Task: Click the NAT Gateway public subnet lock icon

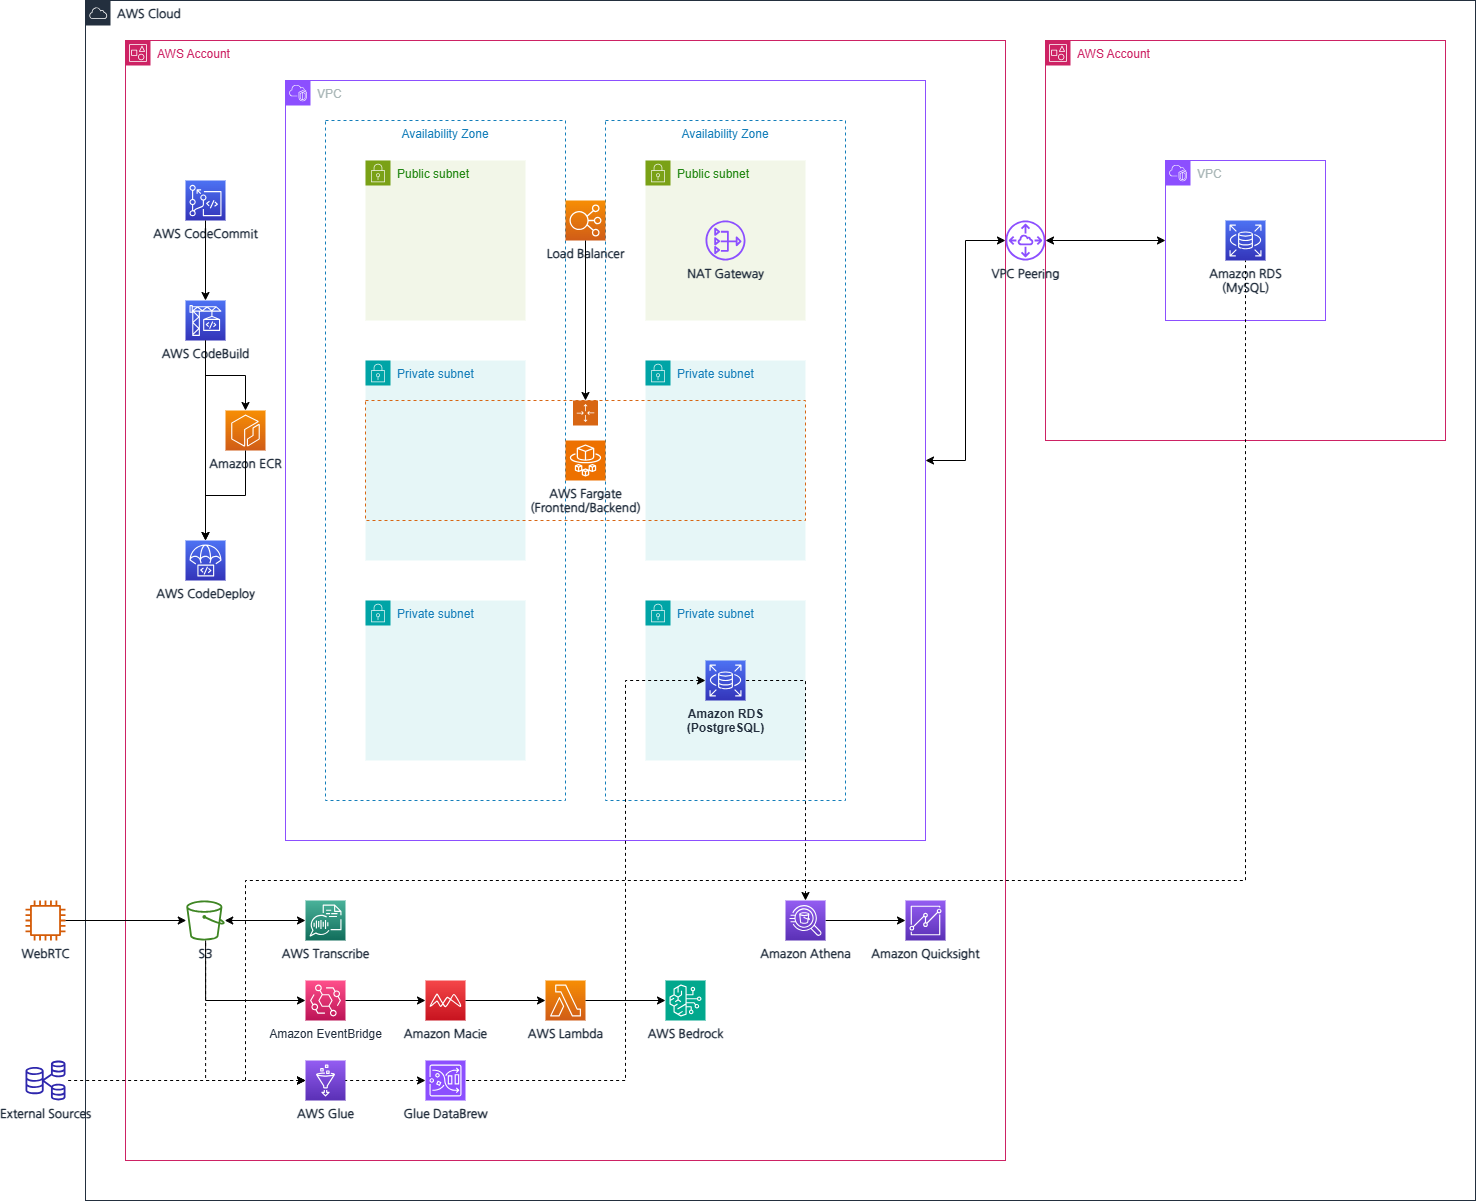Action: point(658,173)
